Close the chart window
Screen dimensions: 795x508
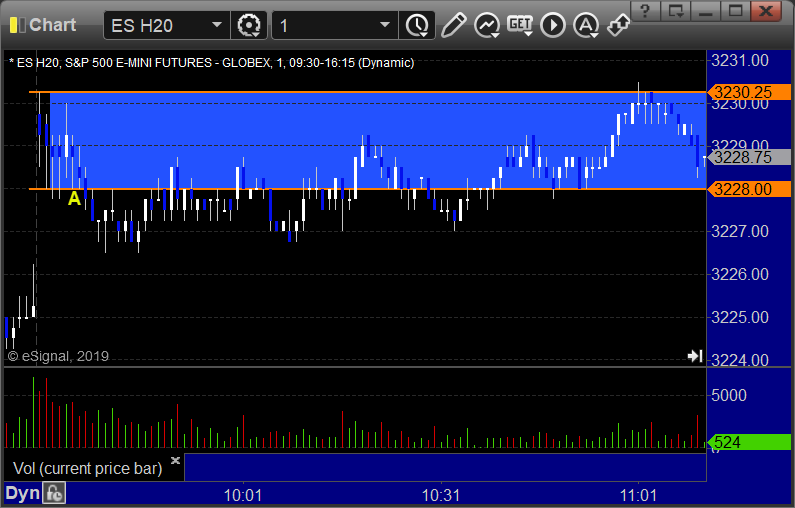766,11
